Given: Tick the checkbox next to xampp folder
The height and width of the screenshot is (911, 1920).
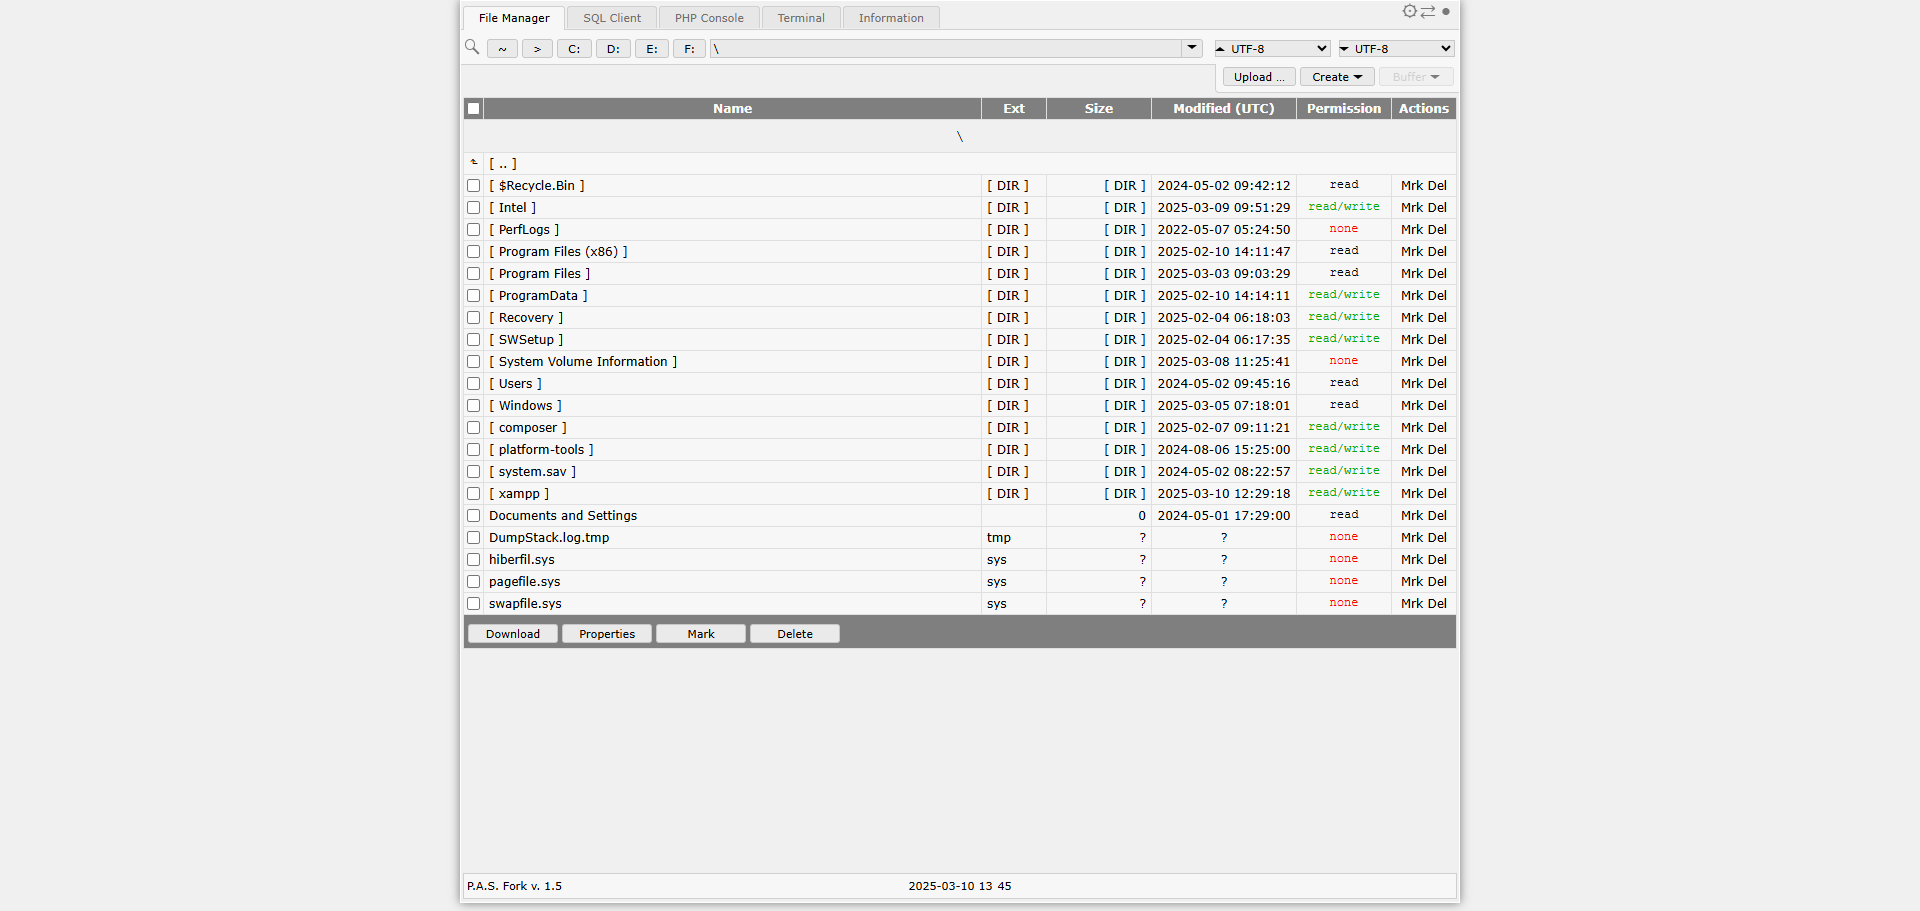Looking at the screenshot, I should 473,493.
